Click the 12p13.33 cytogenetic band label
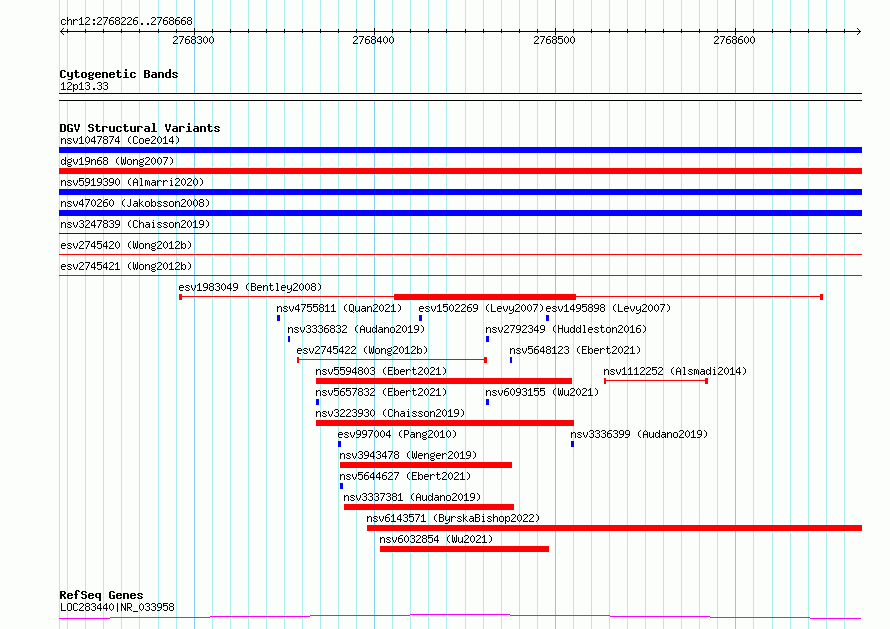Screen dimensions: 890x629 point(84,86)
